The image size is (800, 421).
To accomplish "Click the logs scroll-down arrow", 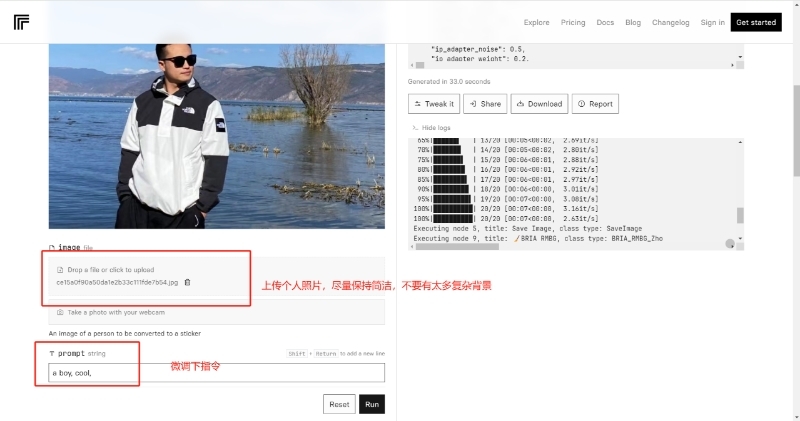I will click(x=740, y=238).
